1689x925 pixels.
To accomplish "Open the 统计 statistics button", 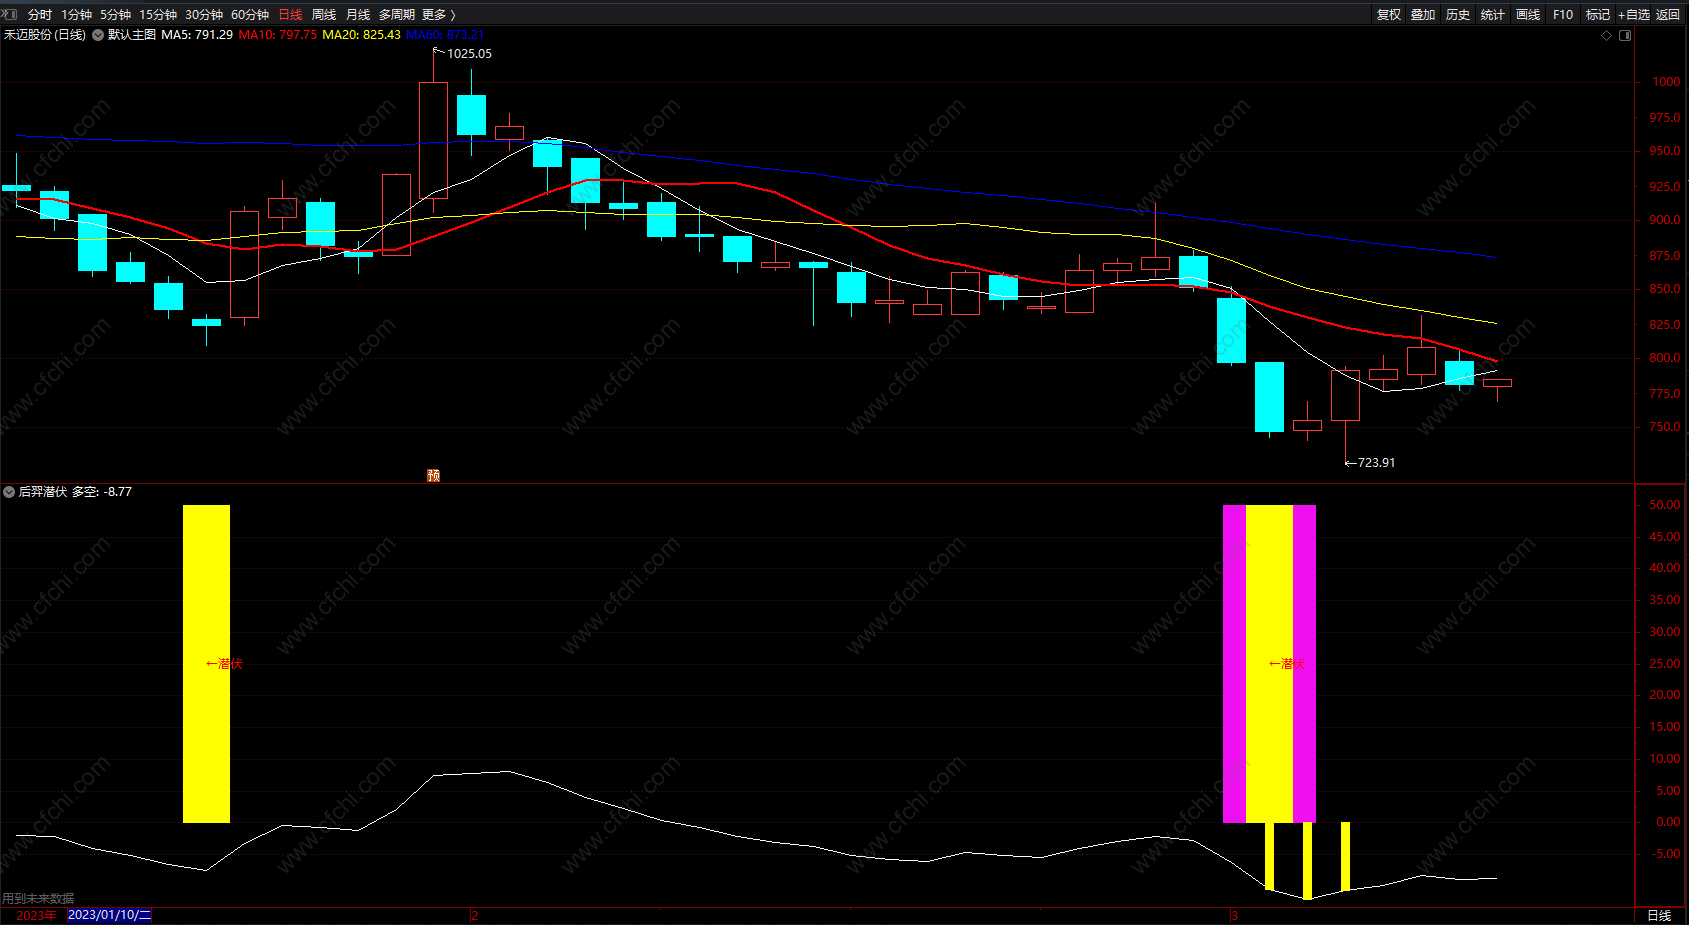I will click(1493, 15).
